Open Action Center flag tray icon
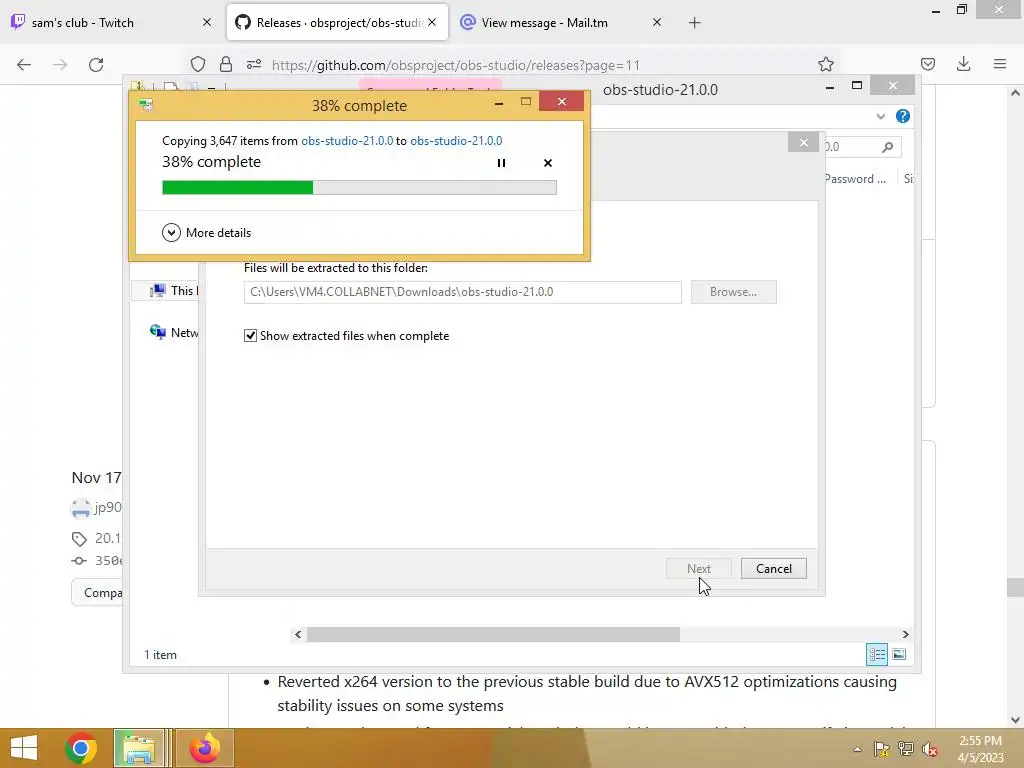The image size is (1024, 768). tap(882, 749)
